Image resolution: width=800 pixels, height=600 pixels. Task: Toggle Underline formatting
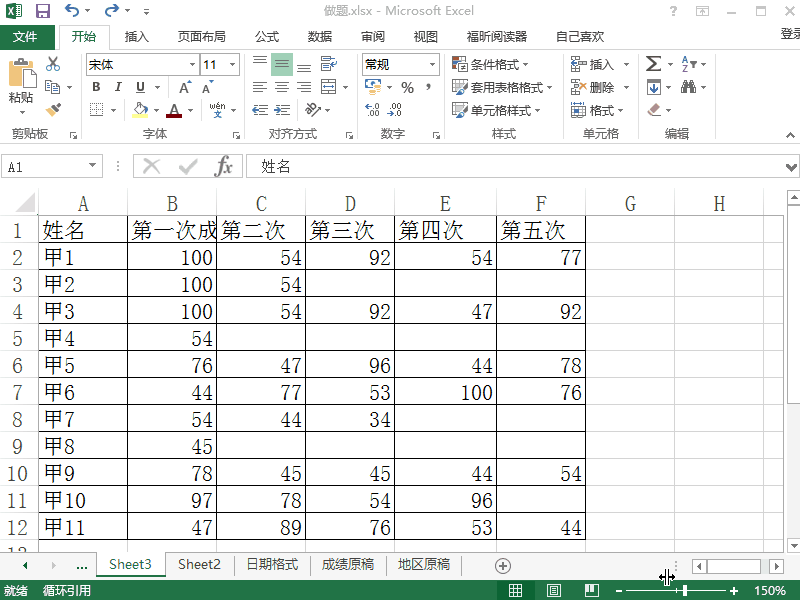[x=140, y=87]
